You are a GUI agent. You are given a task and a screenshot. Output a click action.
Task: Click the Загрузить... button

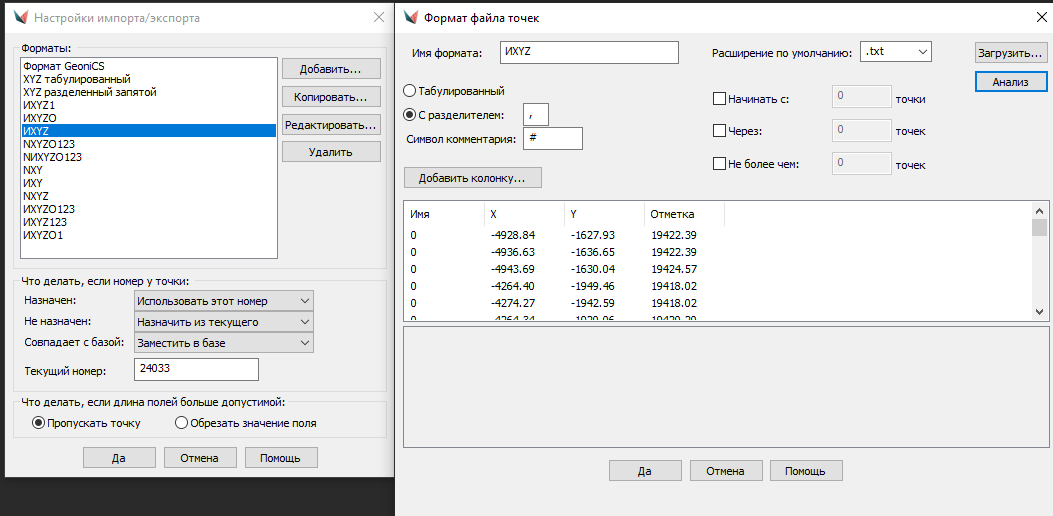1011,52
